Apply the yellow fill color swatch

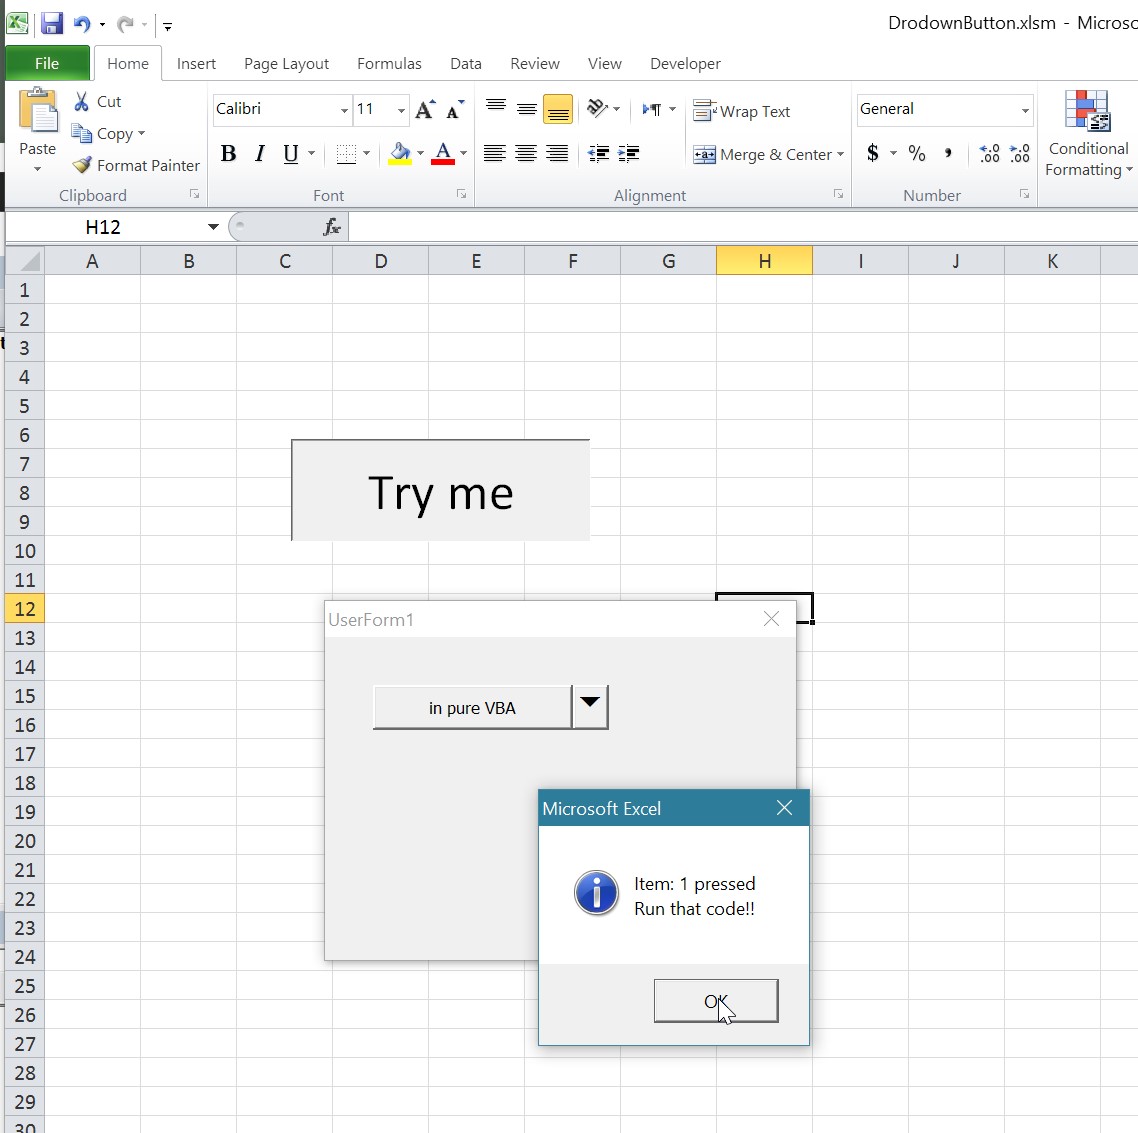[400, 153]
